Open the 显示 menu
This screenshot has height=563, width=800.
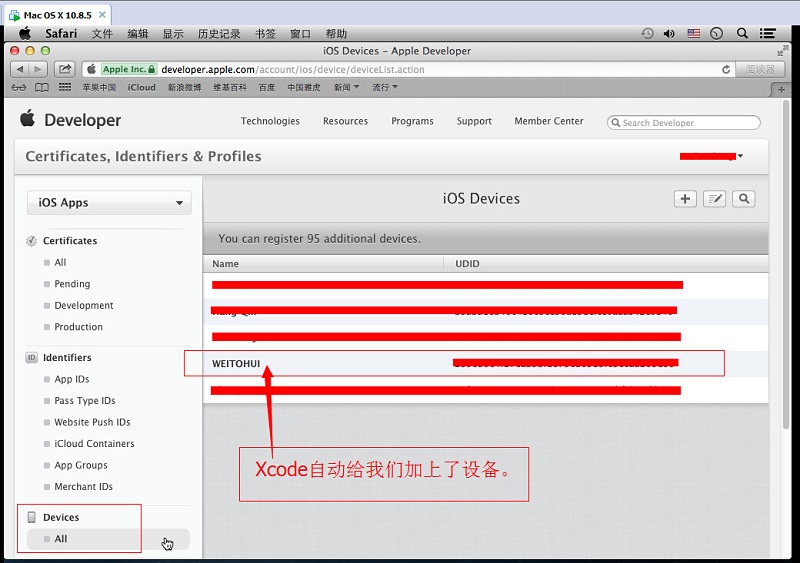pyautogui.click(x=173, y=34)
